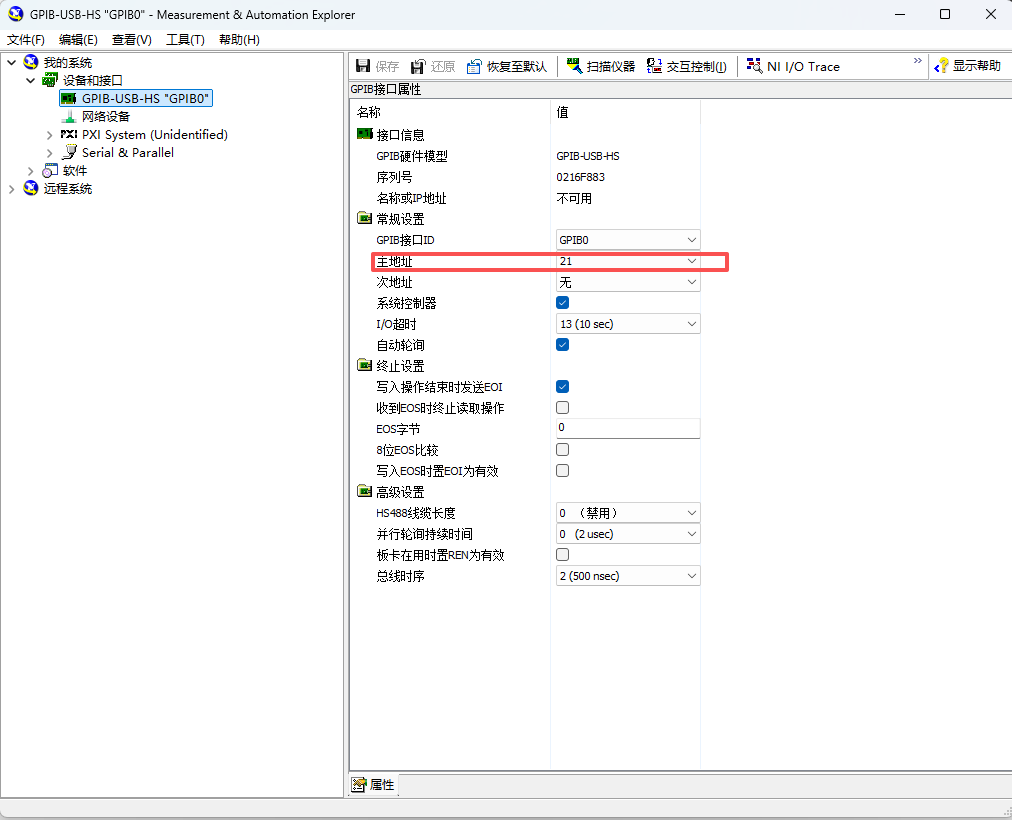The height and width of the screenshot is (820, 1012).
Task: Expand the 远程系统 tree node
Action: 12,189
